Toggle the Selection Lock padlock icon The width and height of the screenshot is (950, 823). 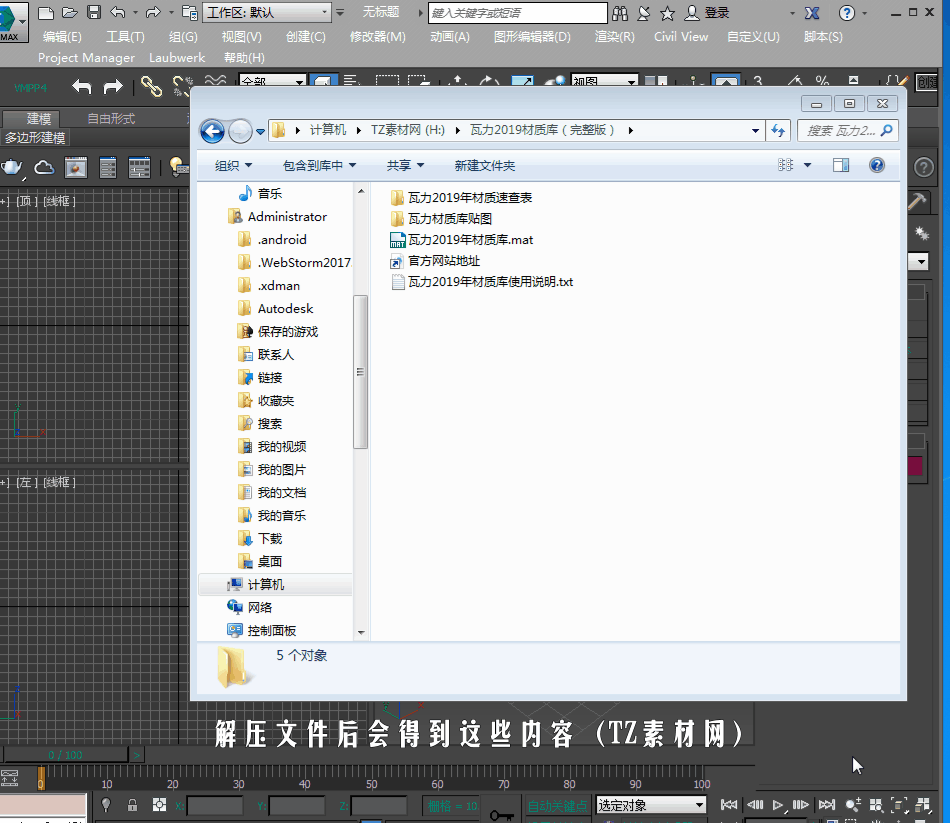click(x=132, y=804)
